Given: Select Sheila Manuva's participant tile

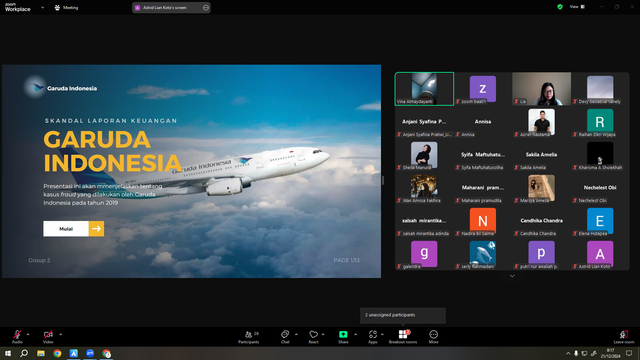Looking at the screenshot, I should (424, 155).
